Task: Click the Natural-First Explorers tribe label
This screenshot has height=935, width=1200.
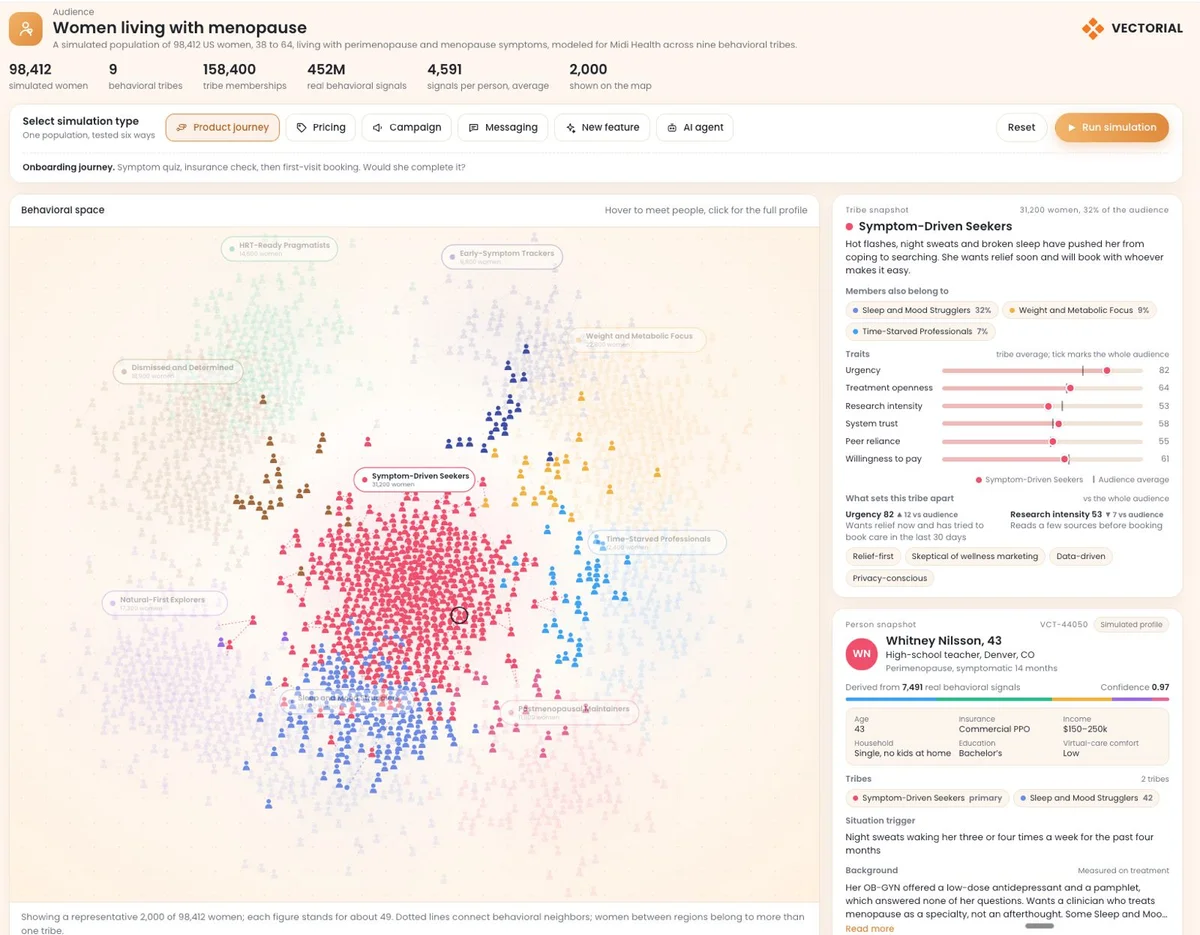Action: 165,603
